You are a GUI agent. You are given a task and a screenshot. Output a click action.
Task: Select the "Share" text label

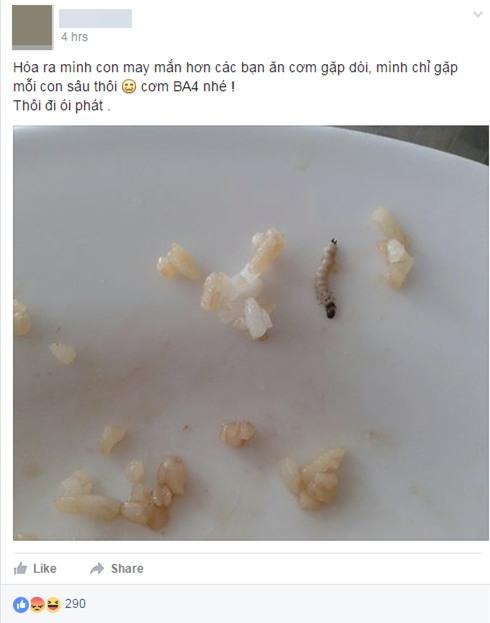coord(127,569)
